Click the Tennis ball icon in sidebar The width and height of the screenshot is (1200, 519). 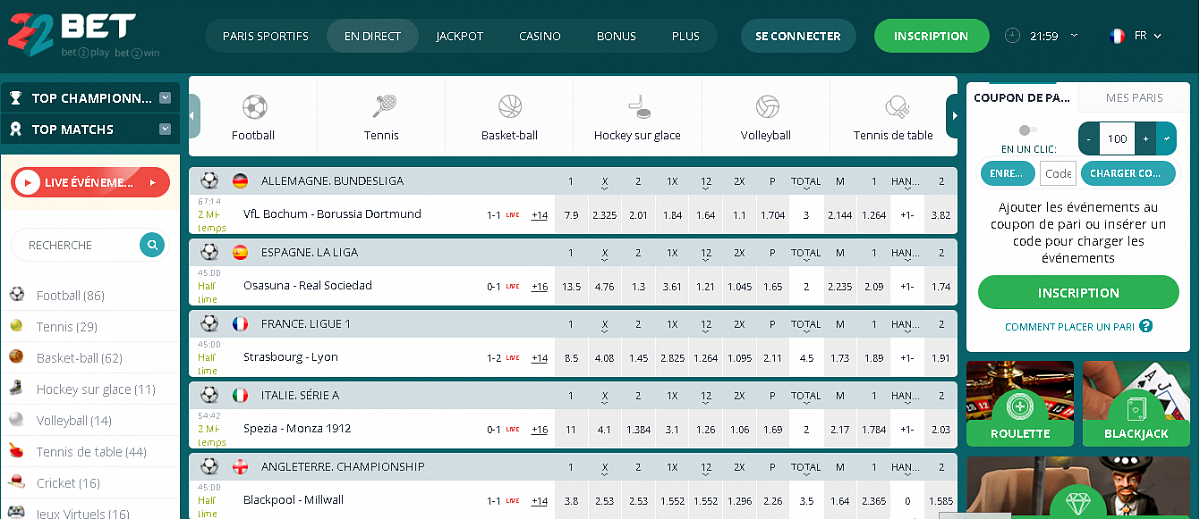tap(17, 326)
